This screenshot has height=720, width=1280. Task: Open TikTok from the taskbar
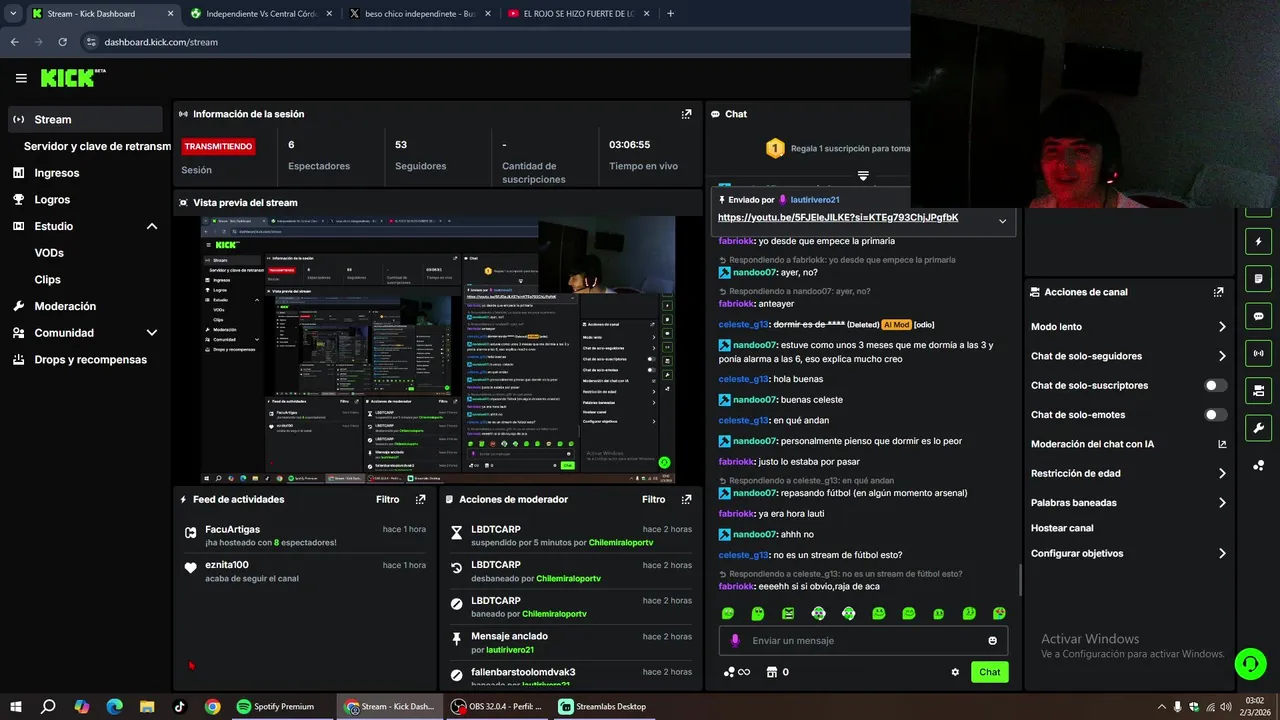coord(180,706)
